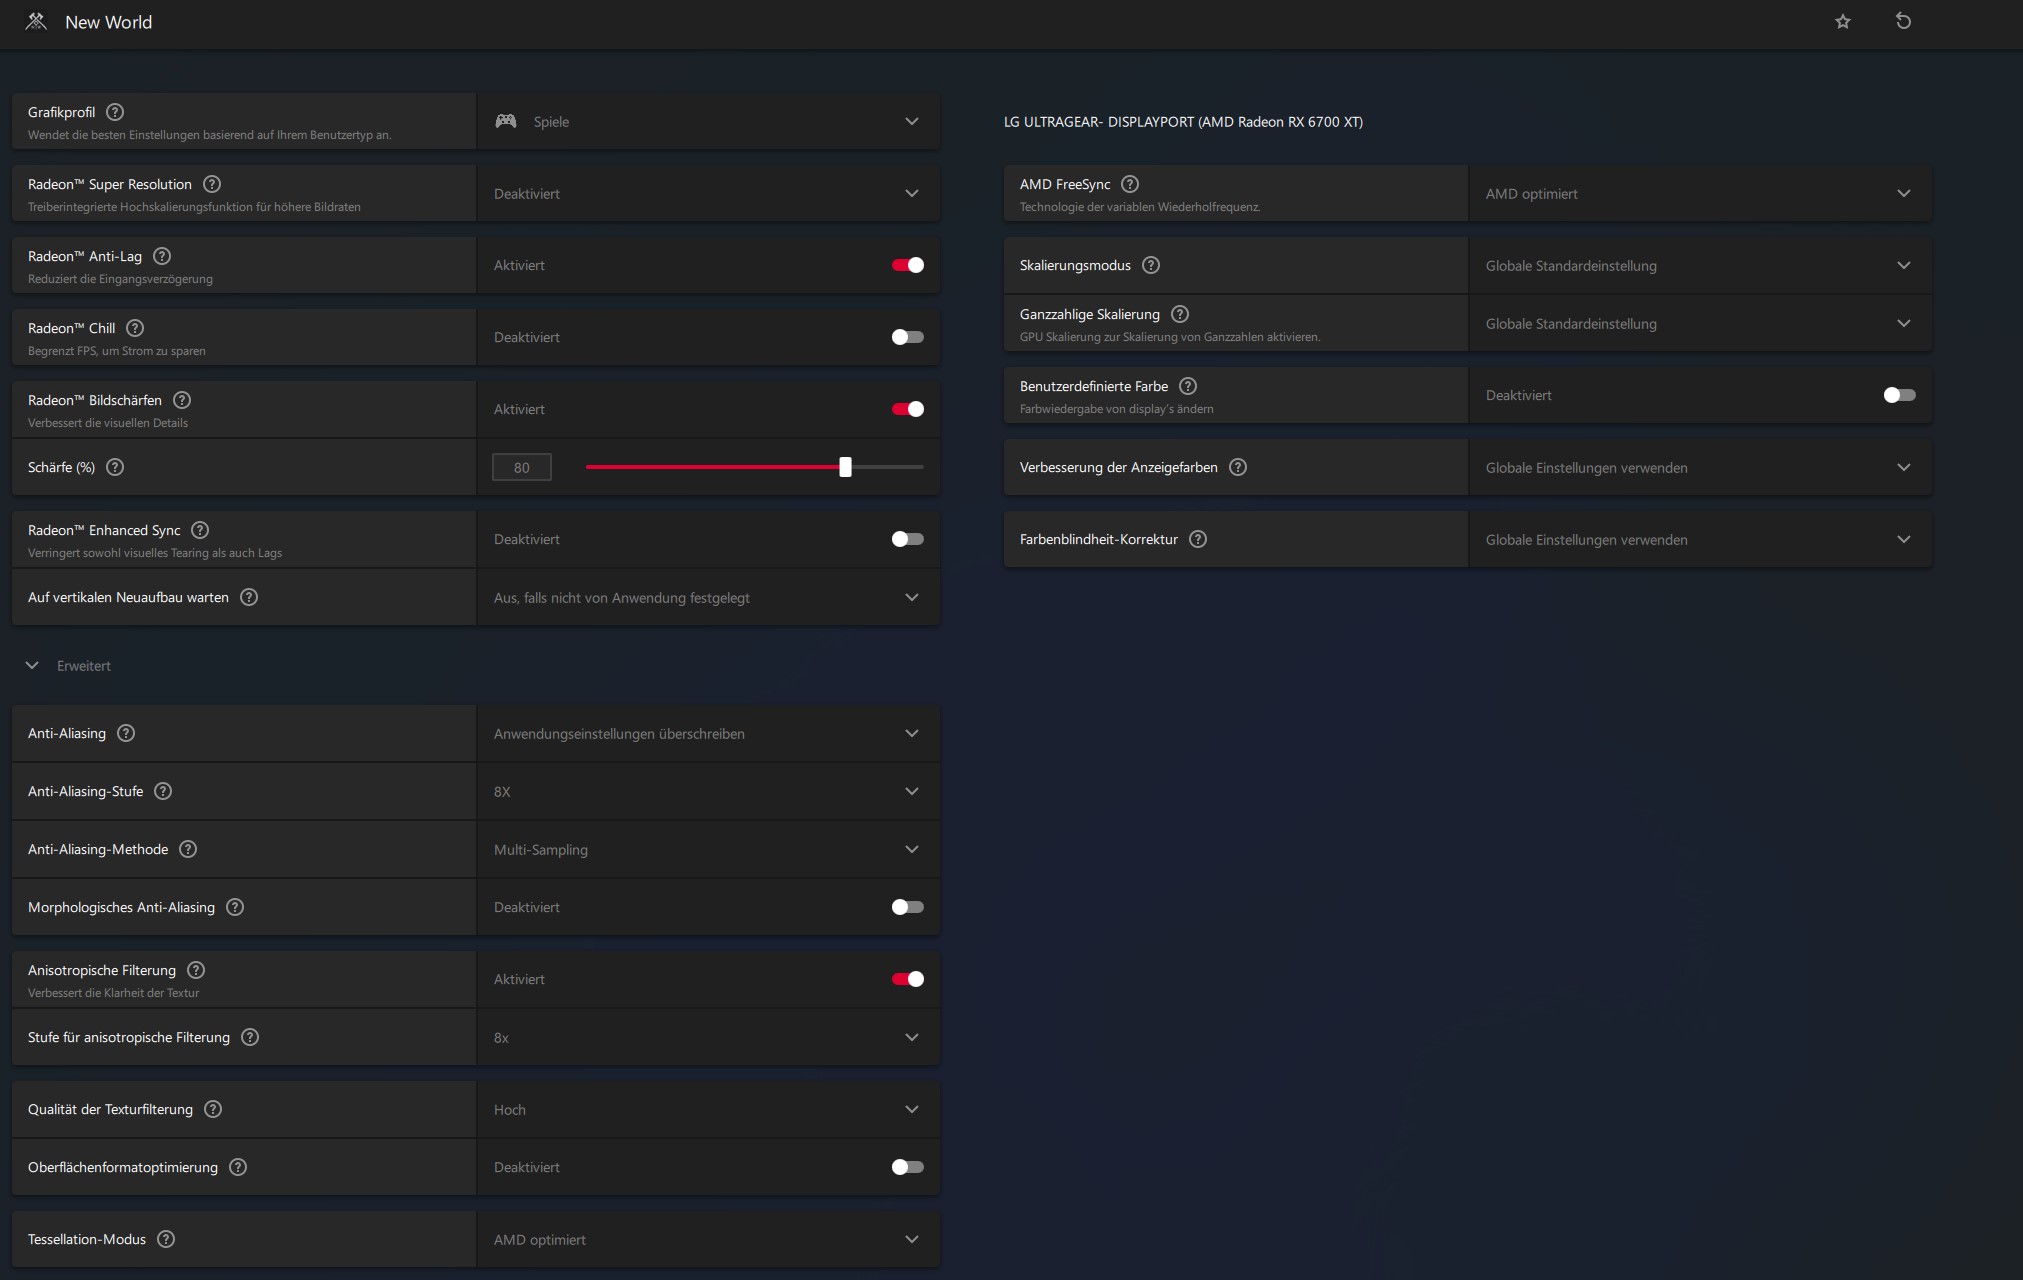Show help for Tessellation-Modus
This screenshot has height=1280, width=2023.
pyautogui.click(x=166, y=1239)
